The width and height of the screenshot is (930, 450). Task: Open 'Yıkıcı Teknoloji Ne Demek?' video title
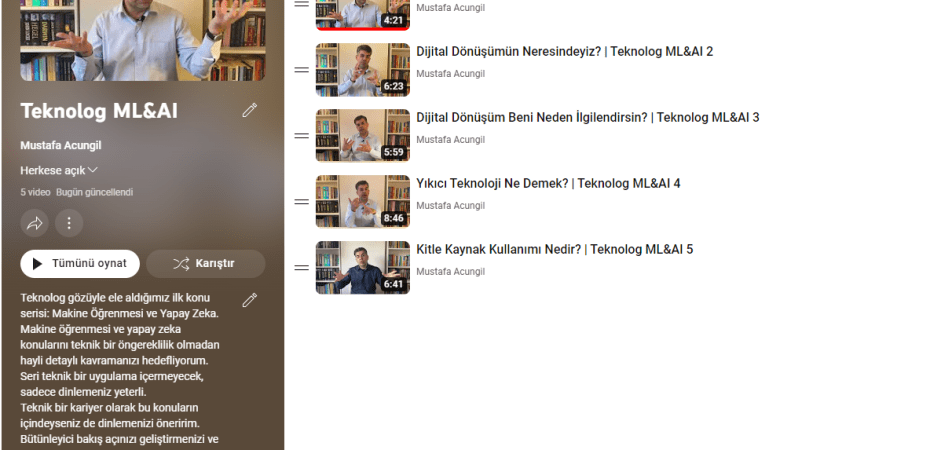click(x=548, y=184)
